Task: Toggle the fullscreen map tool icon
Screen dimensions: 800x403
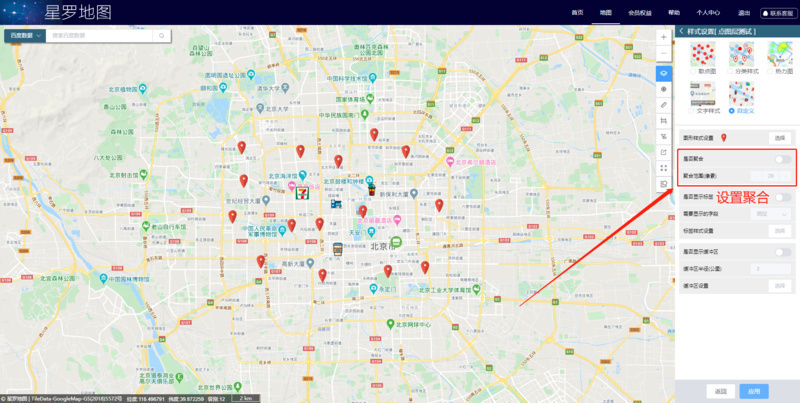Action: tap(663, 168)
